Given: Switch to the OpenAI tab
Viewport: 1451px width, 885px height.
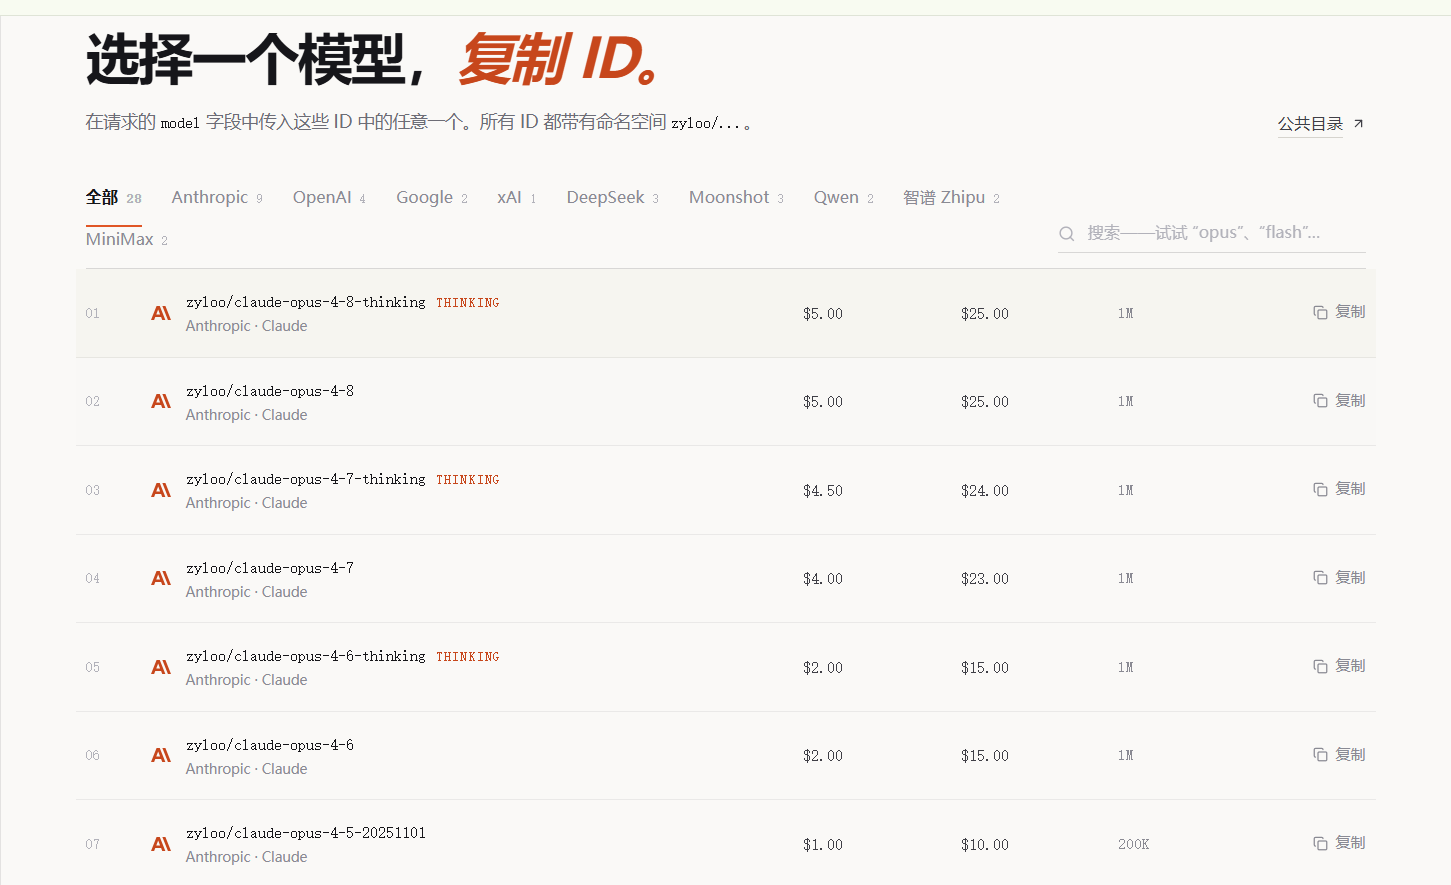Looking at the screenshot, I should [329, 198].
